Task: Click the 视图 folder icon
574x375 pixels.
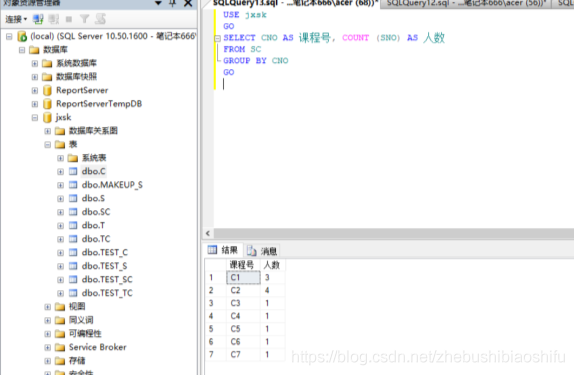Action: 60,307
